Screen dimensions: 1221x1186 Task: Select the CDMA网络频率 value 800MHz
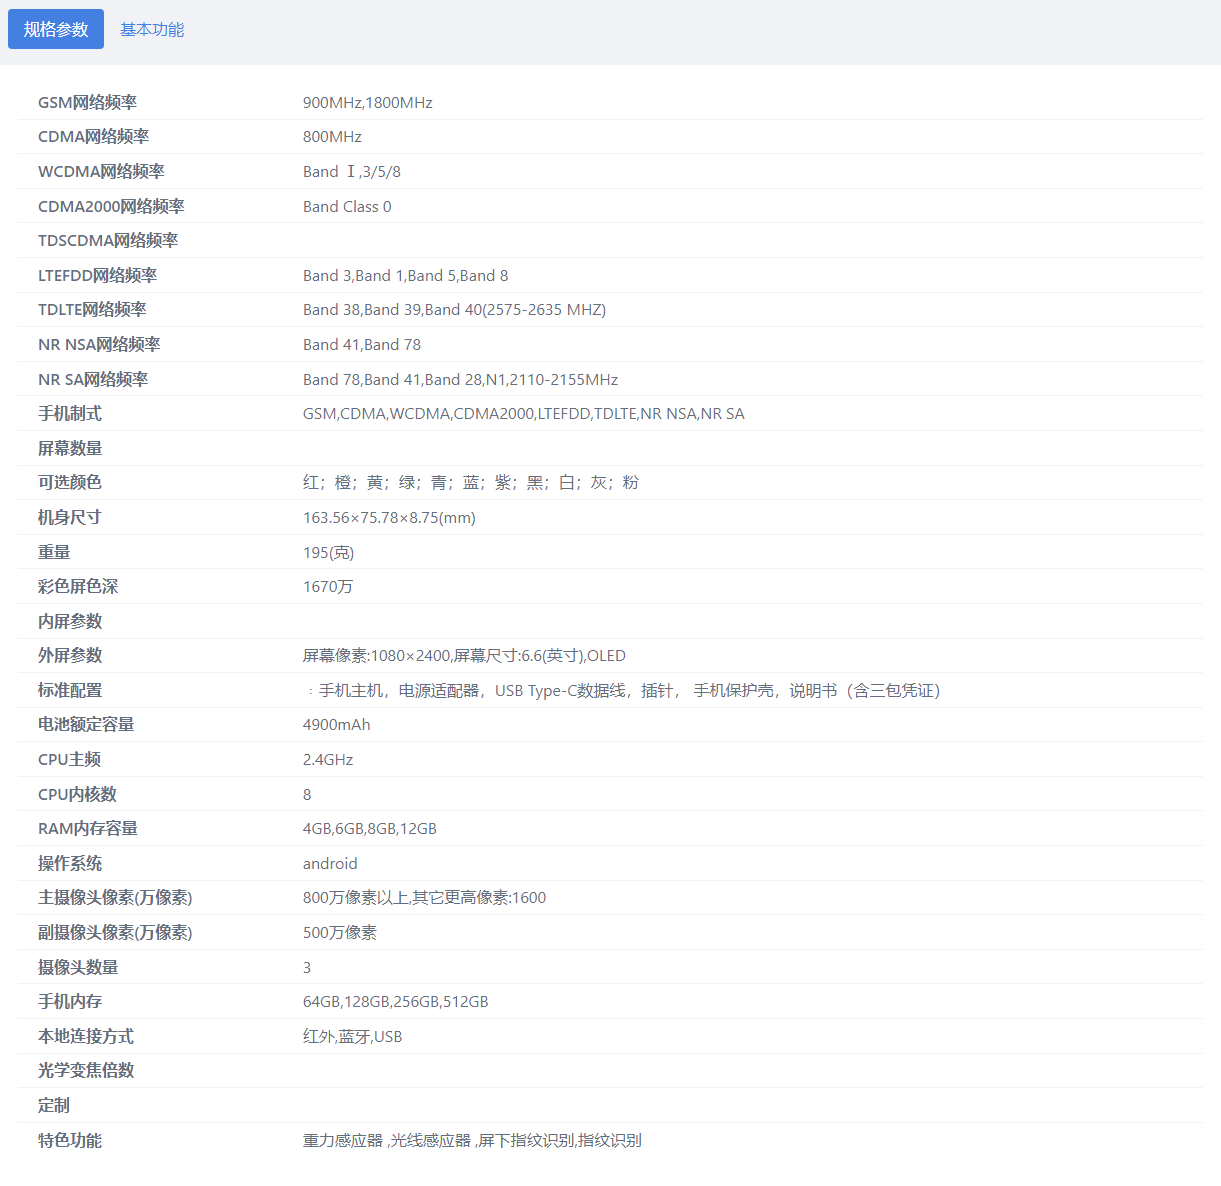click(x=332, y=136)
